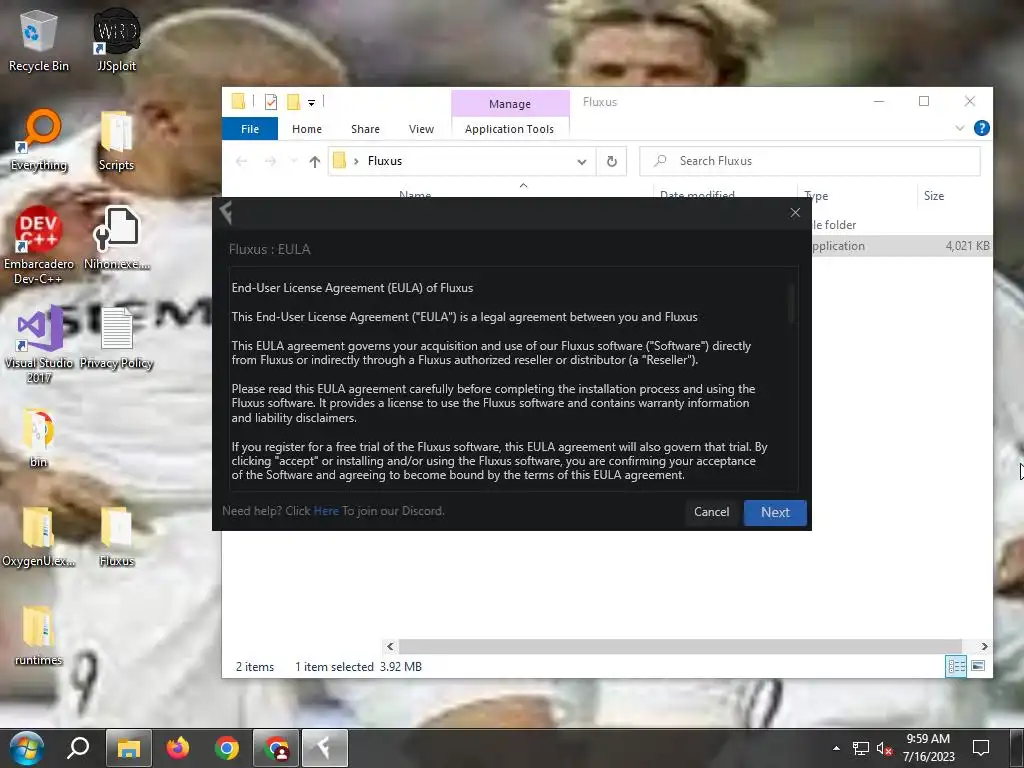Viewport: 1024px width, 768px height.
Task: Open the View ribbon tab
Action: coord(421,129)
